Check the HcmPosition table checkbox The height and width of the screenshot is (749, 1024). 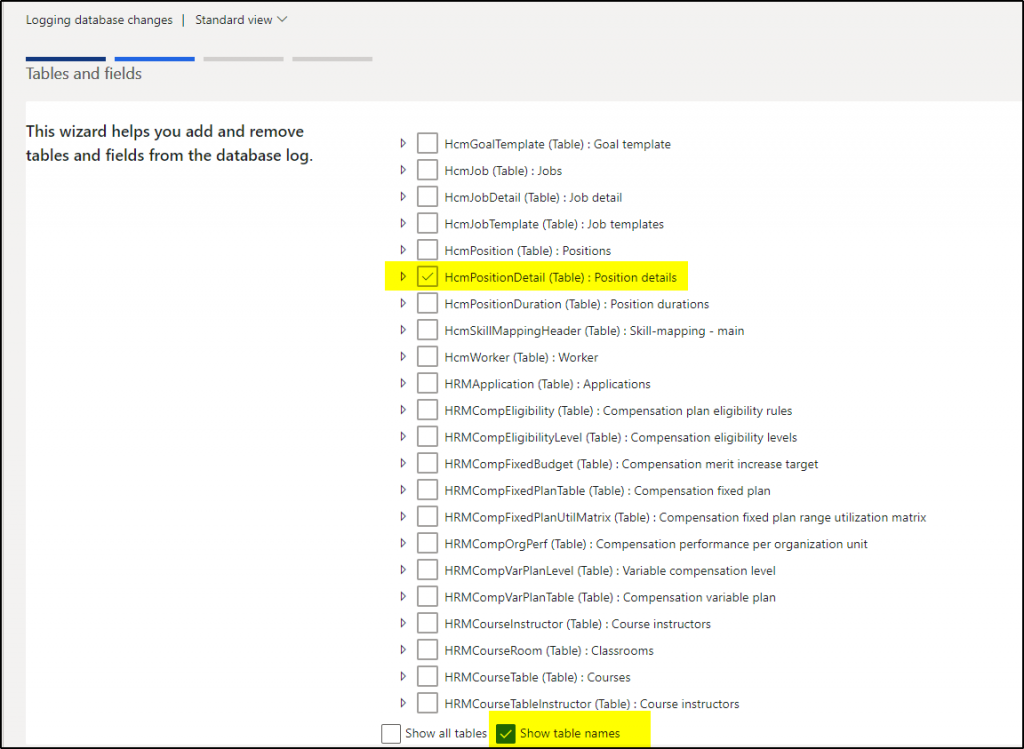tap(427, 249)
